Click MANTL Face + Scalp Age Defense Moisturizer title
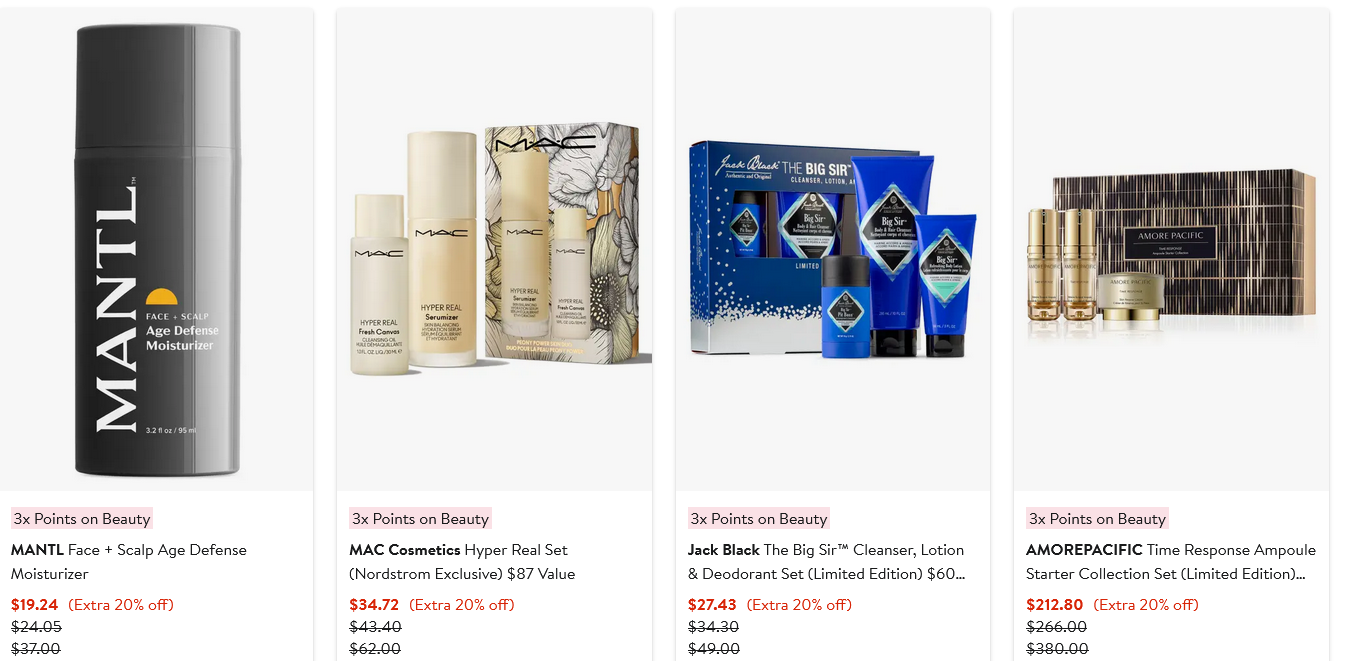The image size is (1345, 661). [x=129, y=562]
